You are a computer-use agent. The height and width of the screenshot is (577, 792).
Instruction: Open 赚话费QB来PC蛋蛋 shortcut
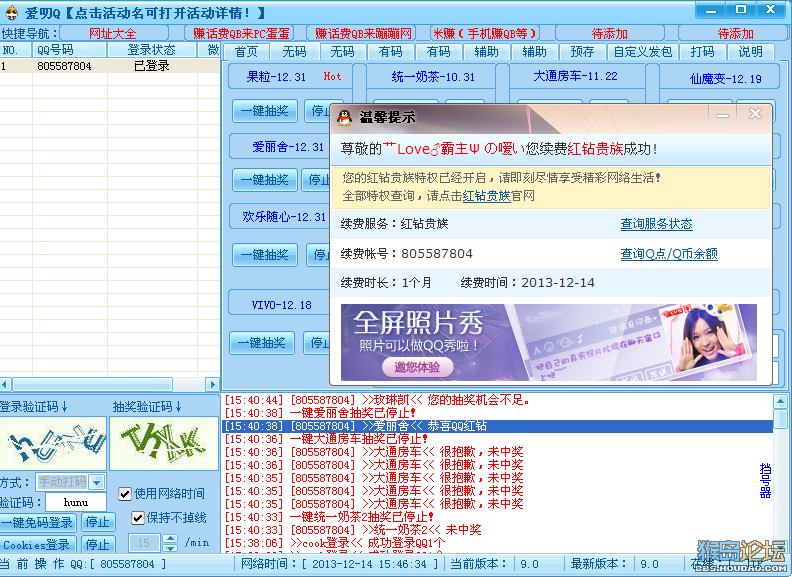tap(241, 33)
